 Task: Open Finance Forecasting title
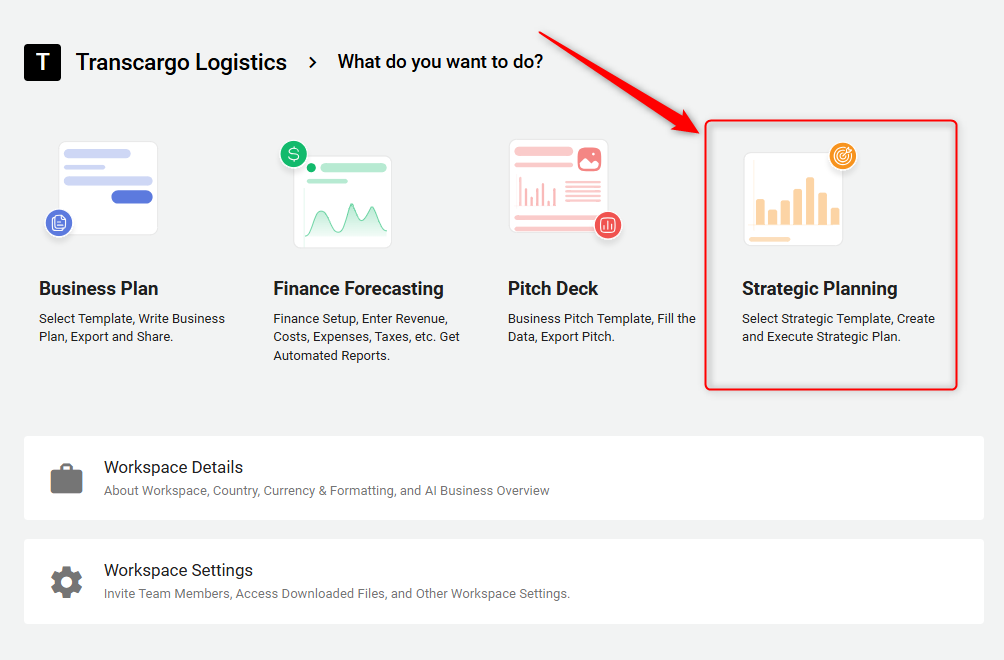click(x=358, y=288)
